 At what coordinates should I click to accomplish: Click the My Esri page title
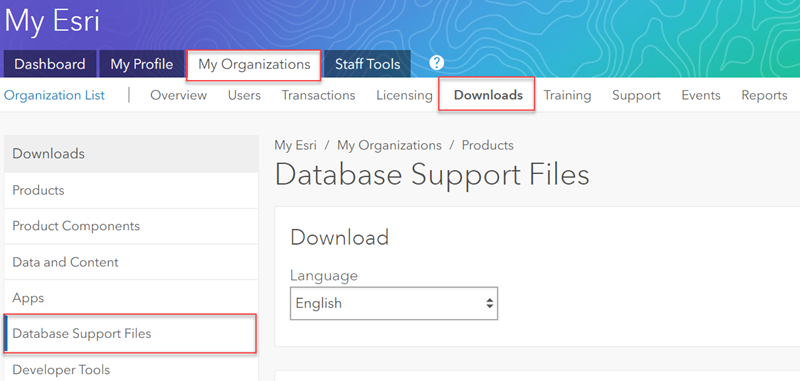tap(52, 21)
